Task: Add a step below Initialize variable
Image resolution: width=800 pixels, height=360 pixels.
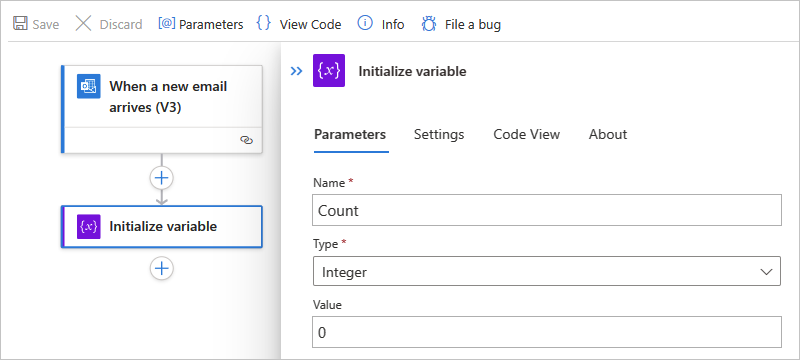Action: coord(162,268)
